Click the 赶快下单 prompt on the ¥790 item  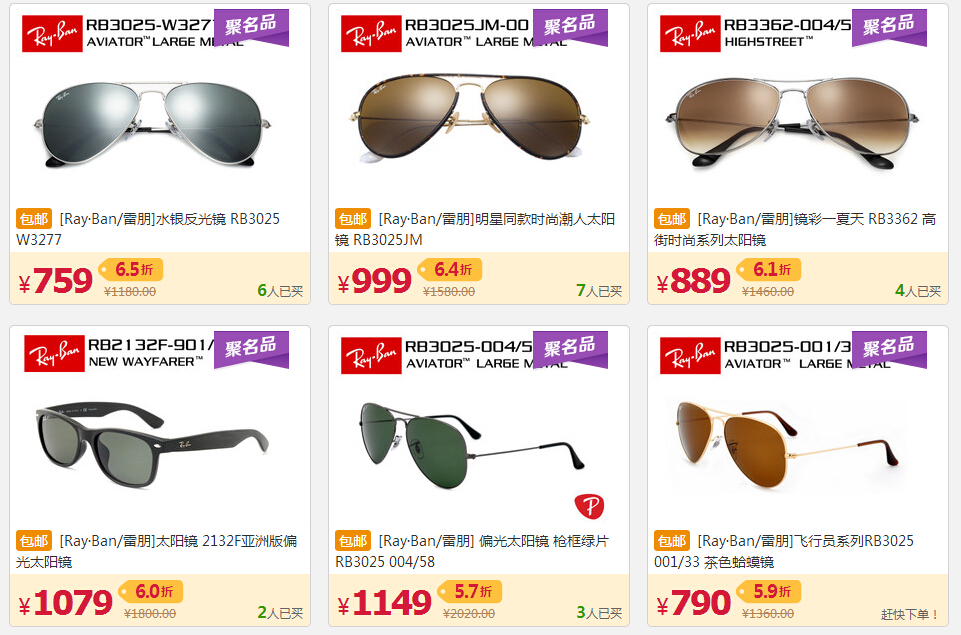click(x=910, y=614)
